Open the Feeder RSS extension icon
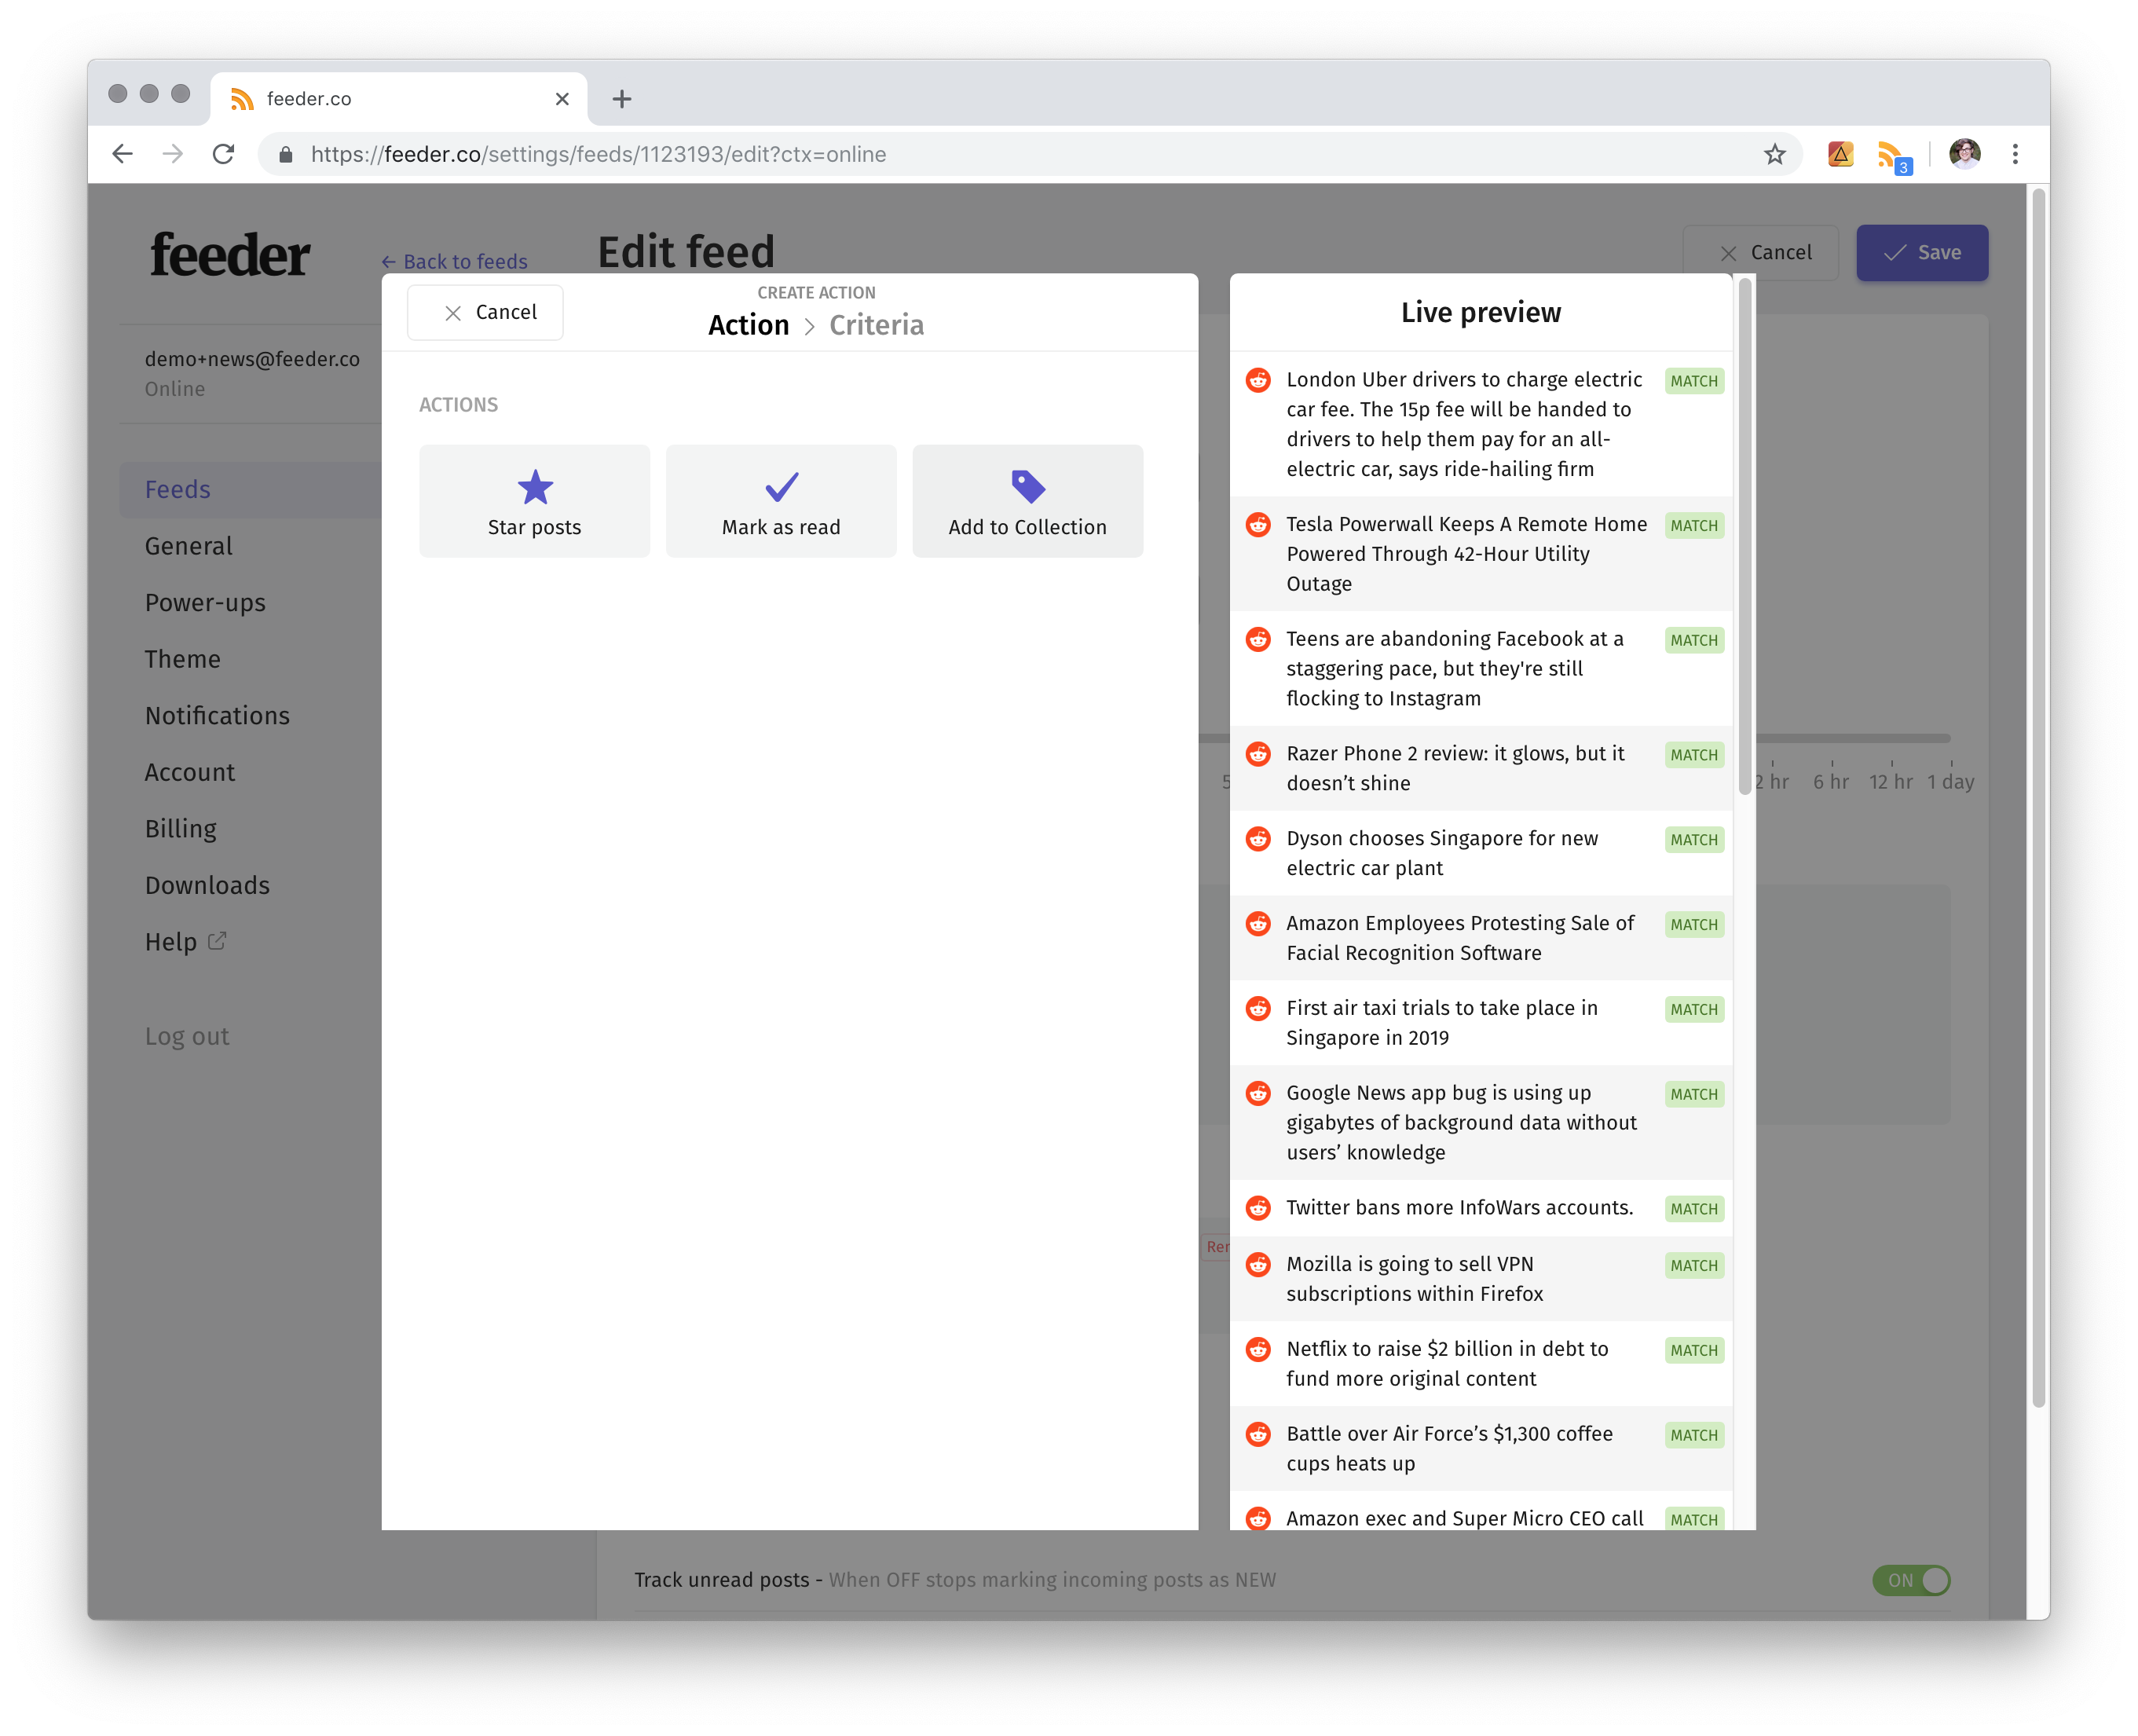 [x=1893, y=156]
